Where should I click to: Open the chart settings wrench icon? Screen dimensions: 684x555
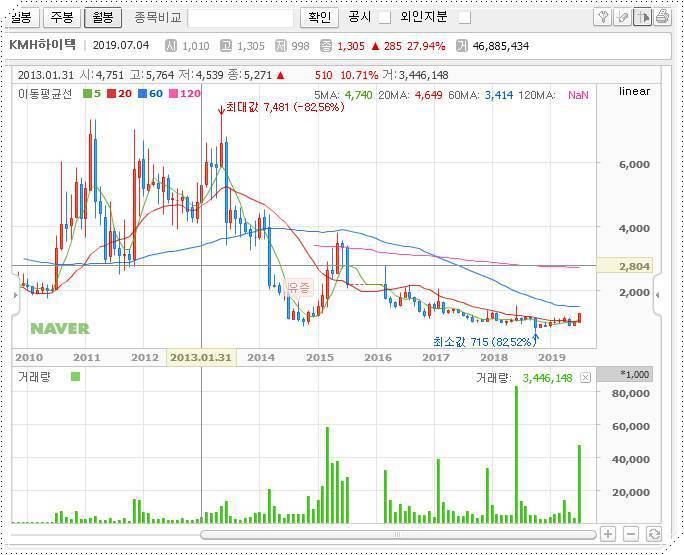pos(603,17)
